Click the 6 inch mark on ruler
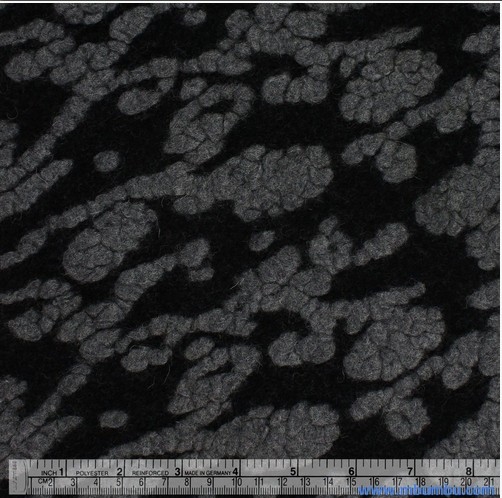502x498 pixels. click(x=351, y=472)
